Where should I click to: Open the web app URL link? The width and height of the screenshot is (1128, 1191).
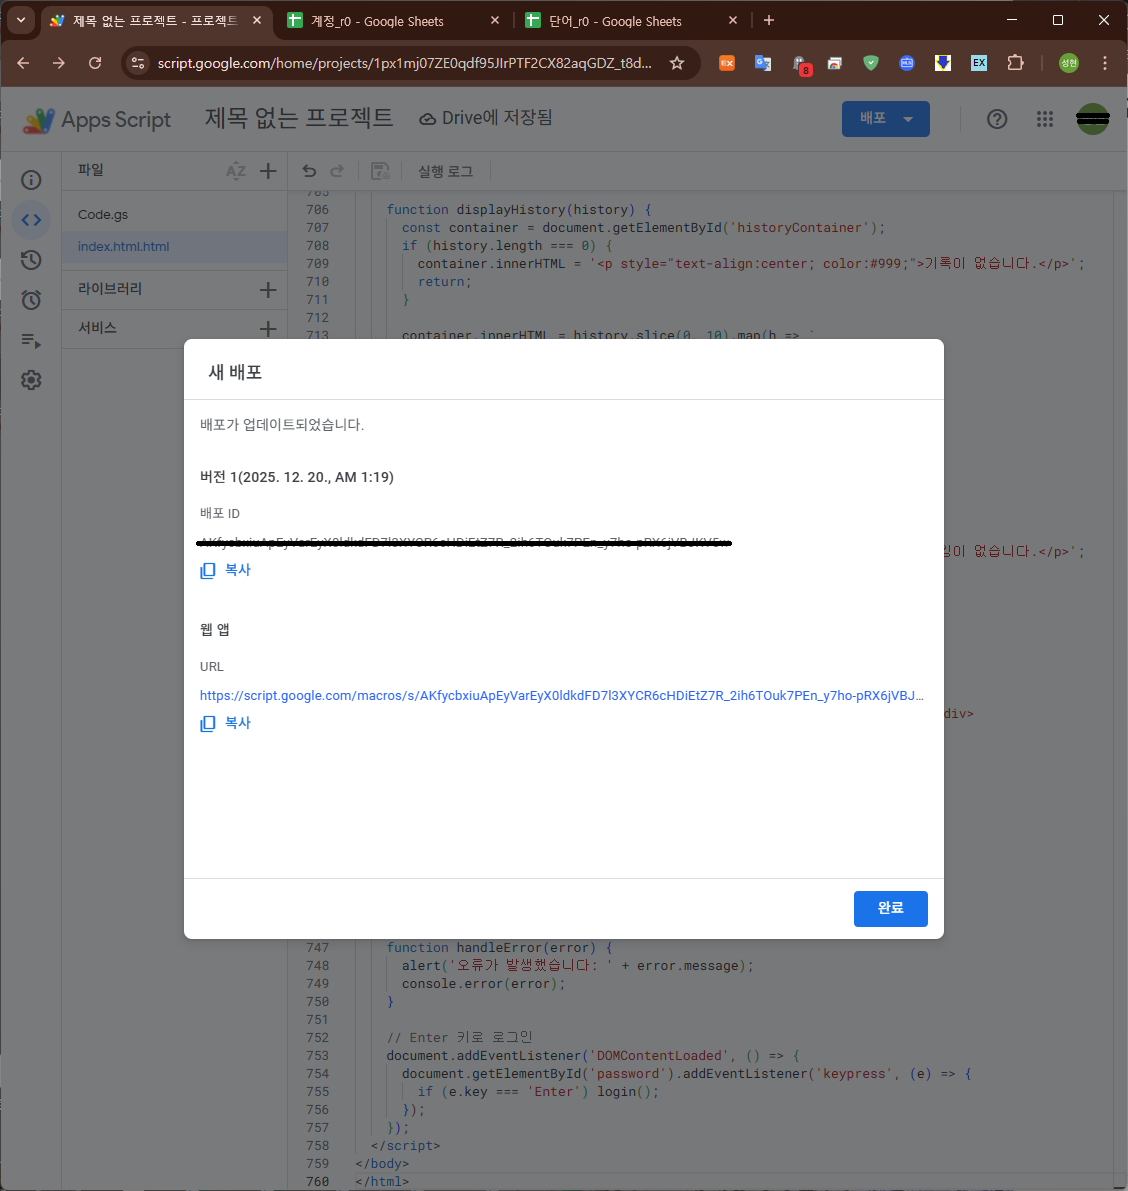coord(561,695)
